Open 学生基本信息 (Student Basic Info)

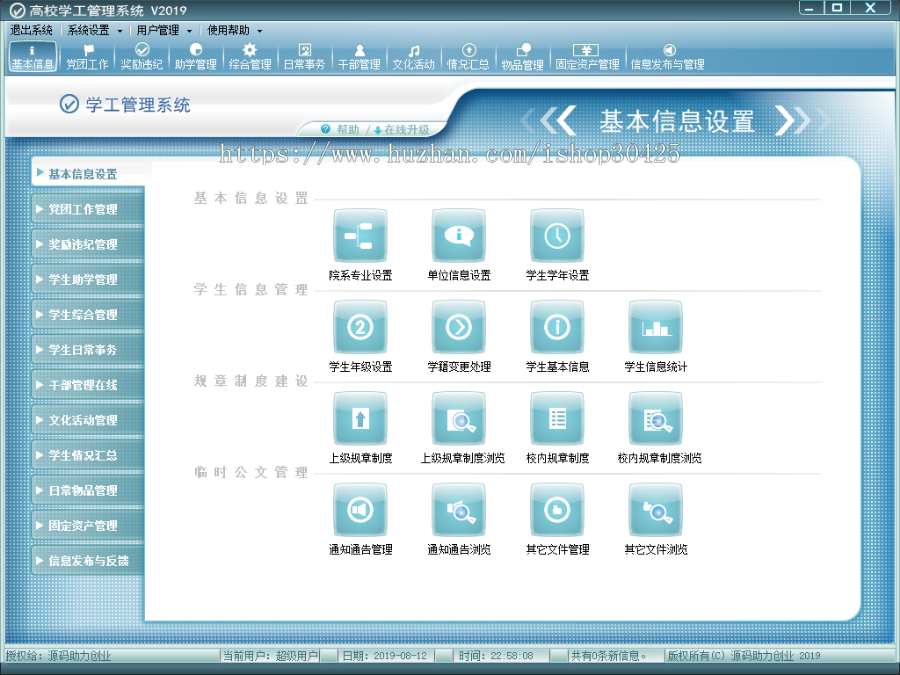(557, 325)
